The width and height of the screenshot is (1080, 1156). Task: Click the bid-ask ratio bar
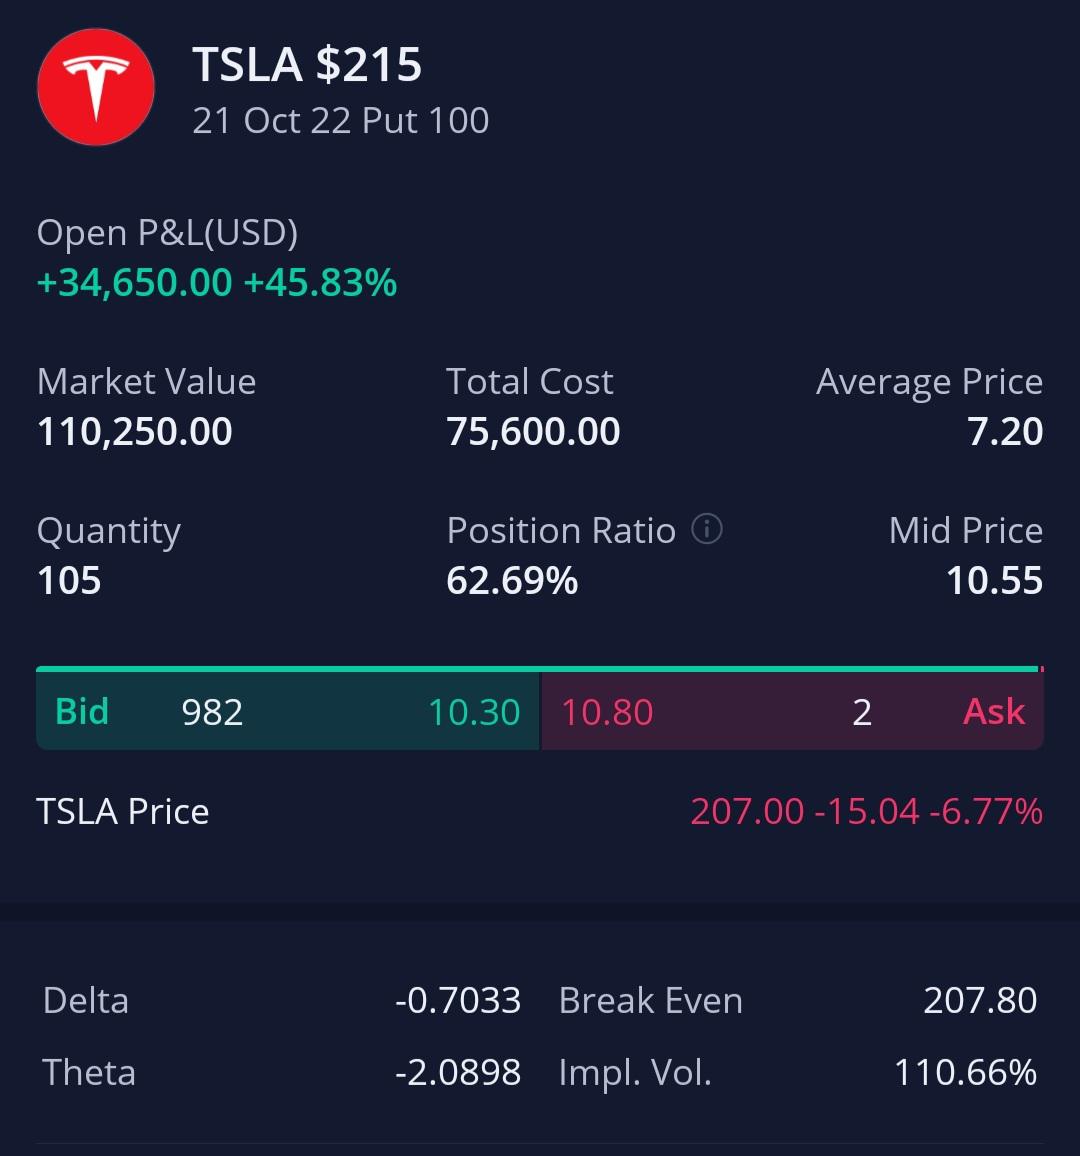(538, 668)
